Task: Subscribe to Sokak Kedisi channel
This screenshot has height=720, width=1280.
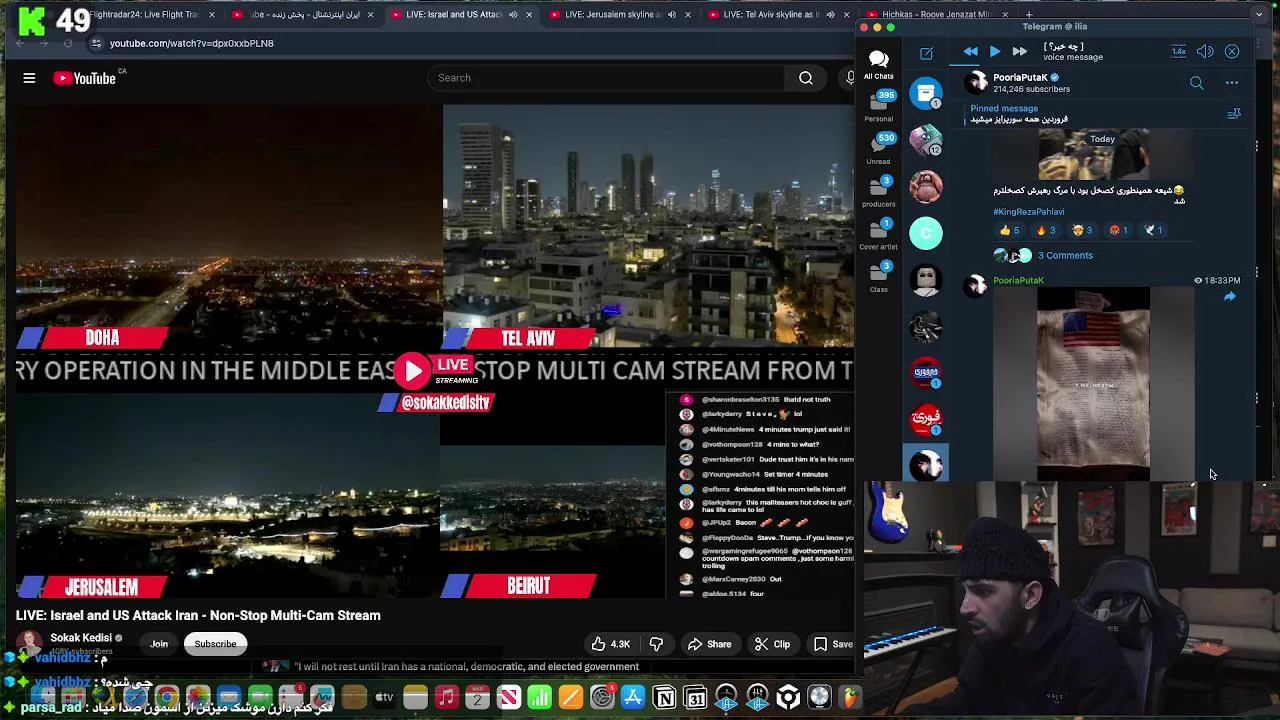Action: click(215, 644)
